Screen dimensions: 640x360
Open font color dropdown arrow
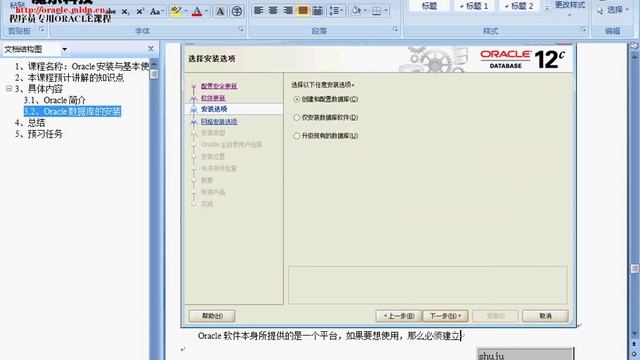(x=206, y=11)
